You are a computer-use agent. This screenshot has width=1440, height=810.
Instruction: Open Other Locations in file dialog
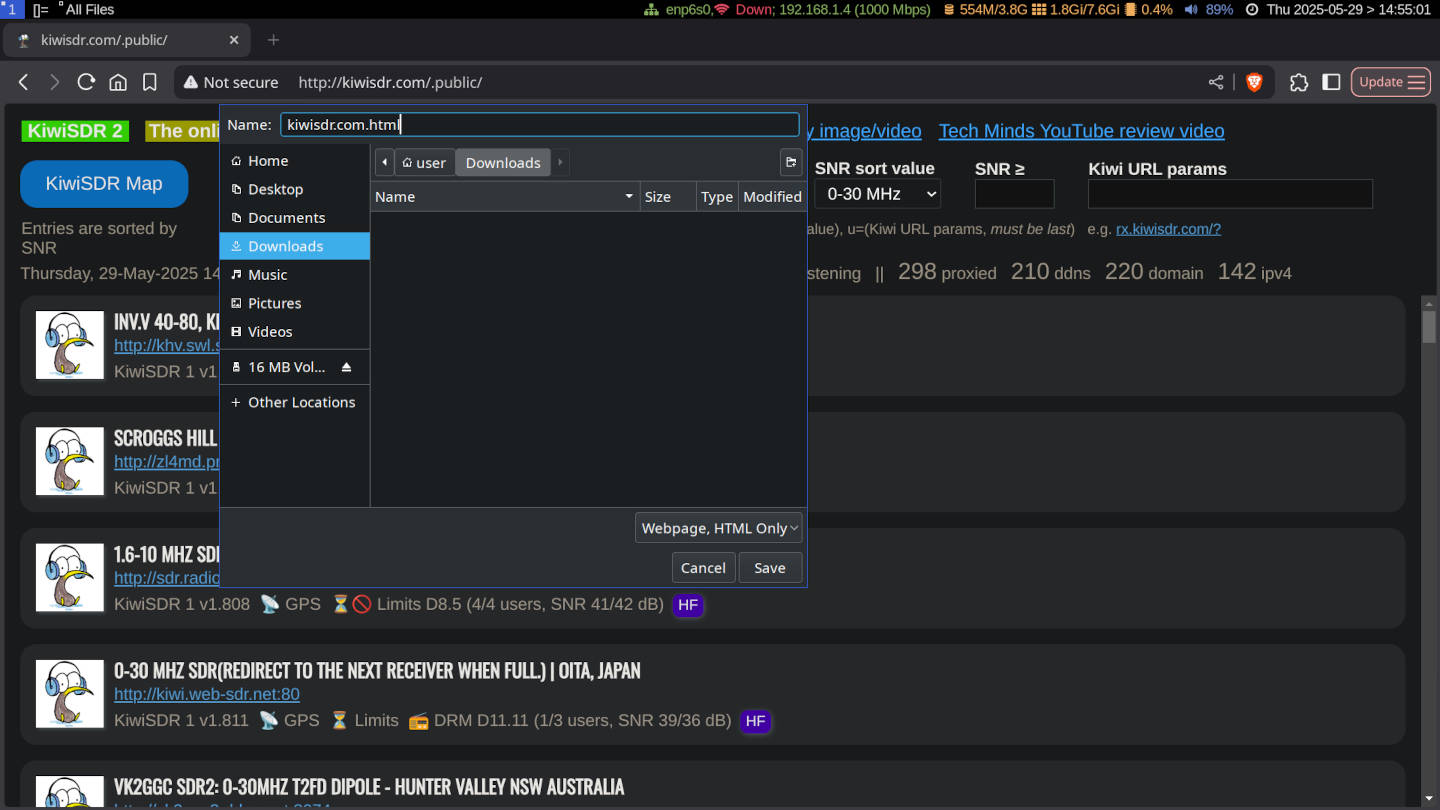[x=295, y=402]
